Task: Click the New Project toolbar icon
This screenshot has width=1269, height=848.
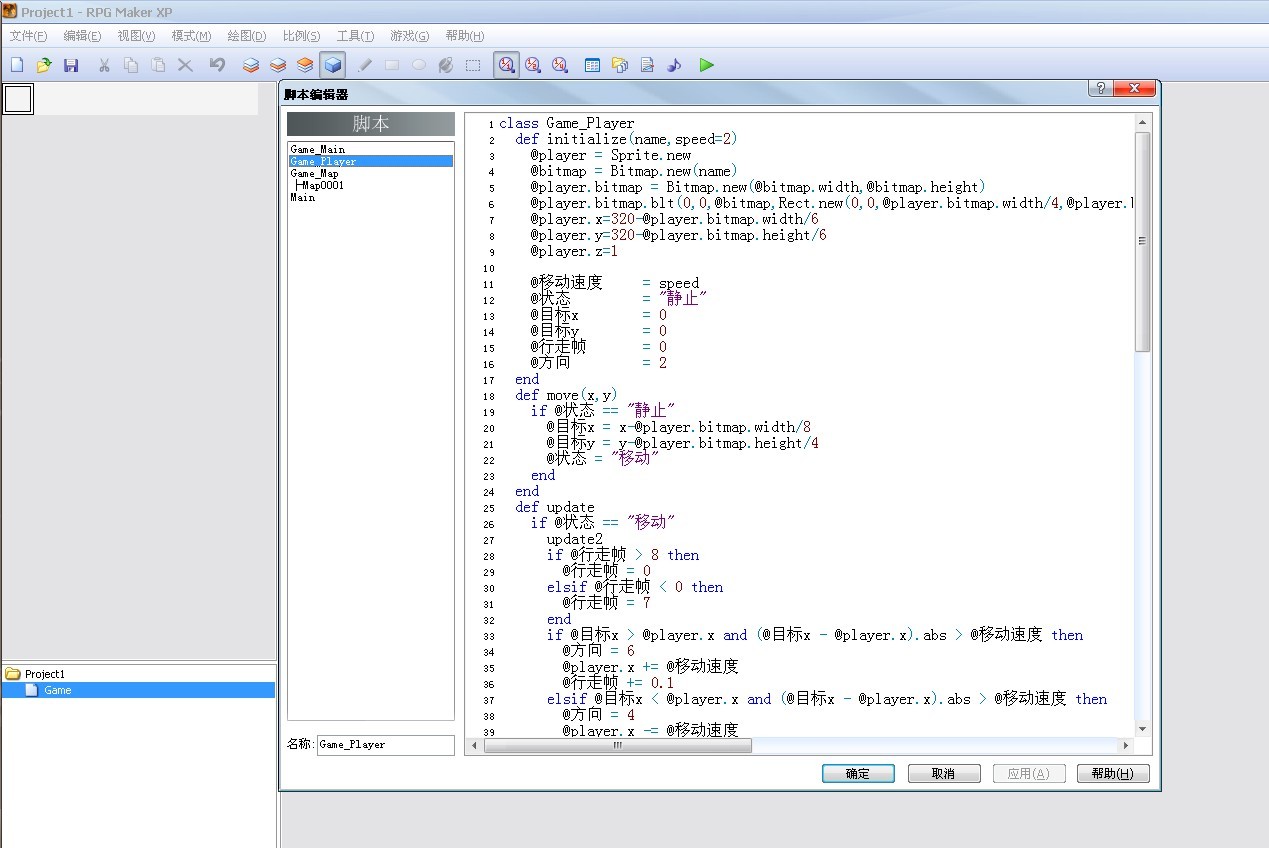Action: click(17, 65)
